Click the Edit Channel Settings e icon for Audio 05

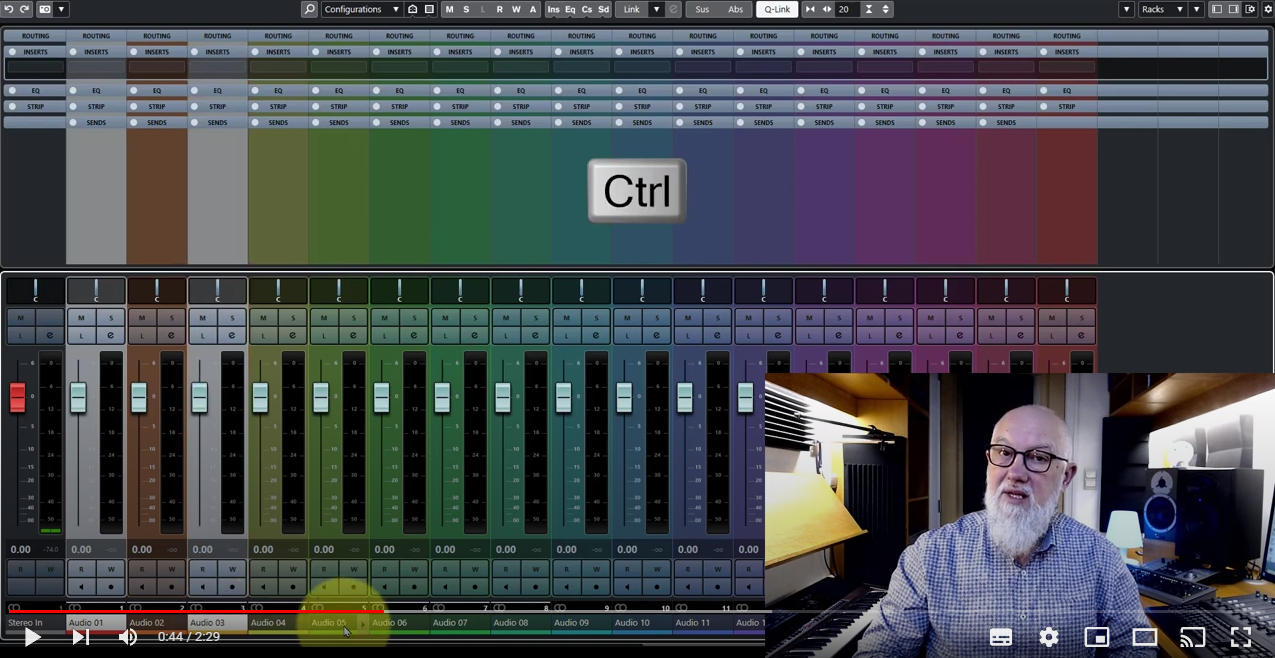[353, 335]
